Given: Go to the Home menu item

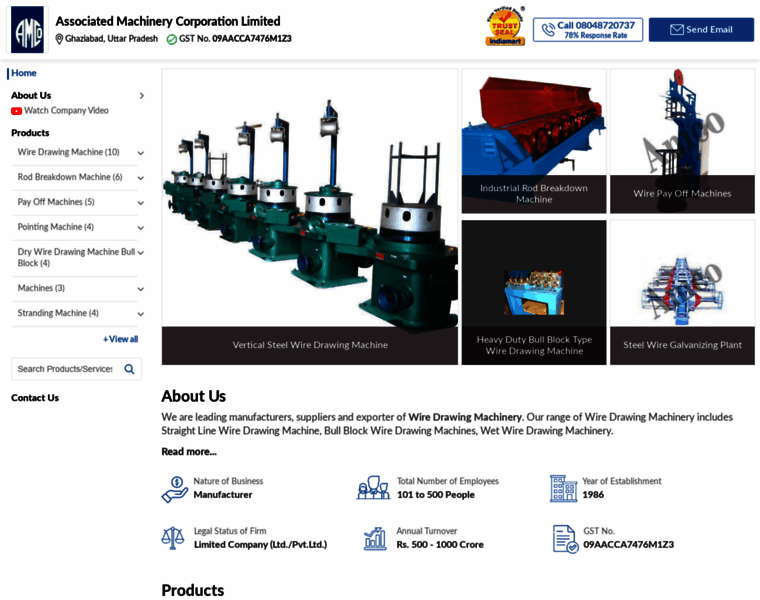Looking at the screenshot, I should (24, 73).
